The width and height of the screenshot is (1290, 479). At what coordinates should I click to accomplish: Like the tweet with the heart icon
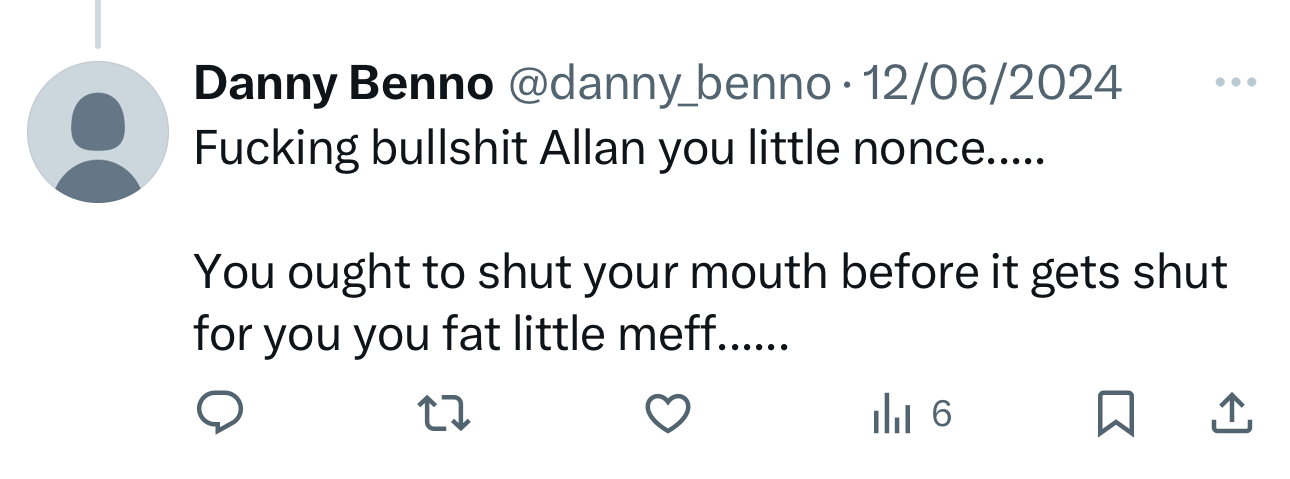[x=667, y=413]
